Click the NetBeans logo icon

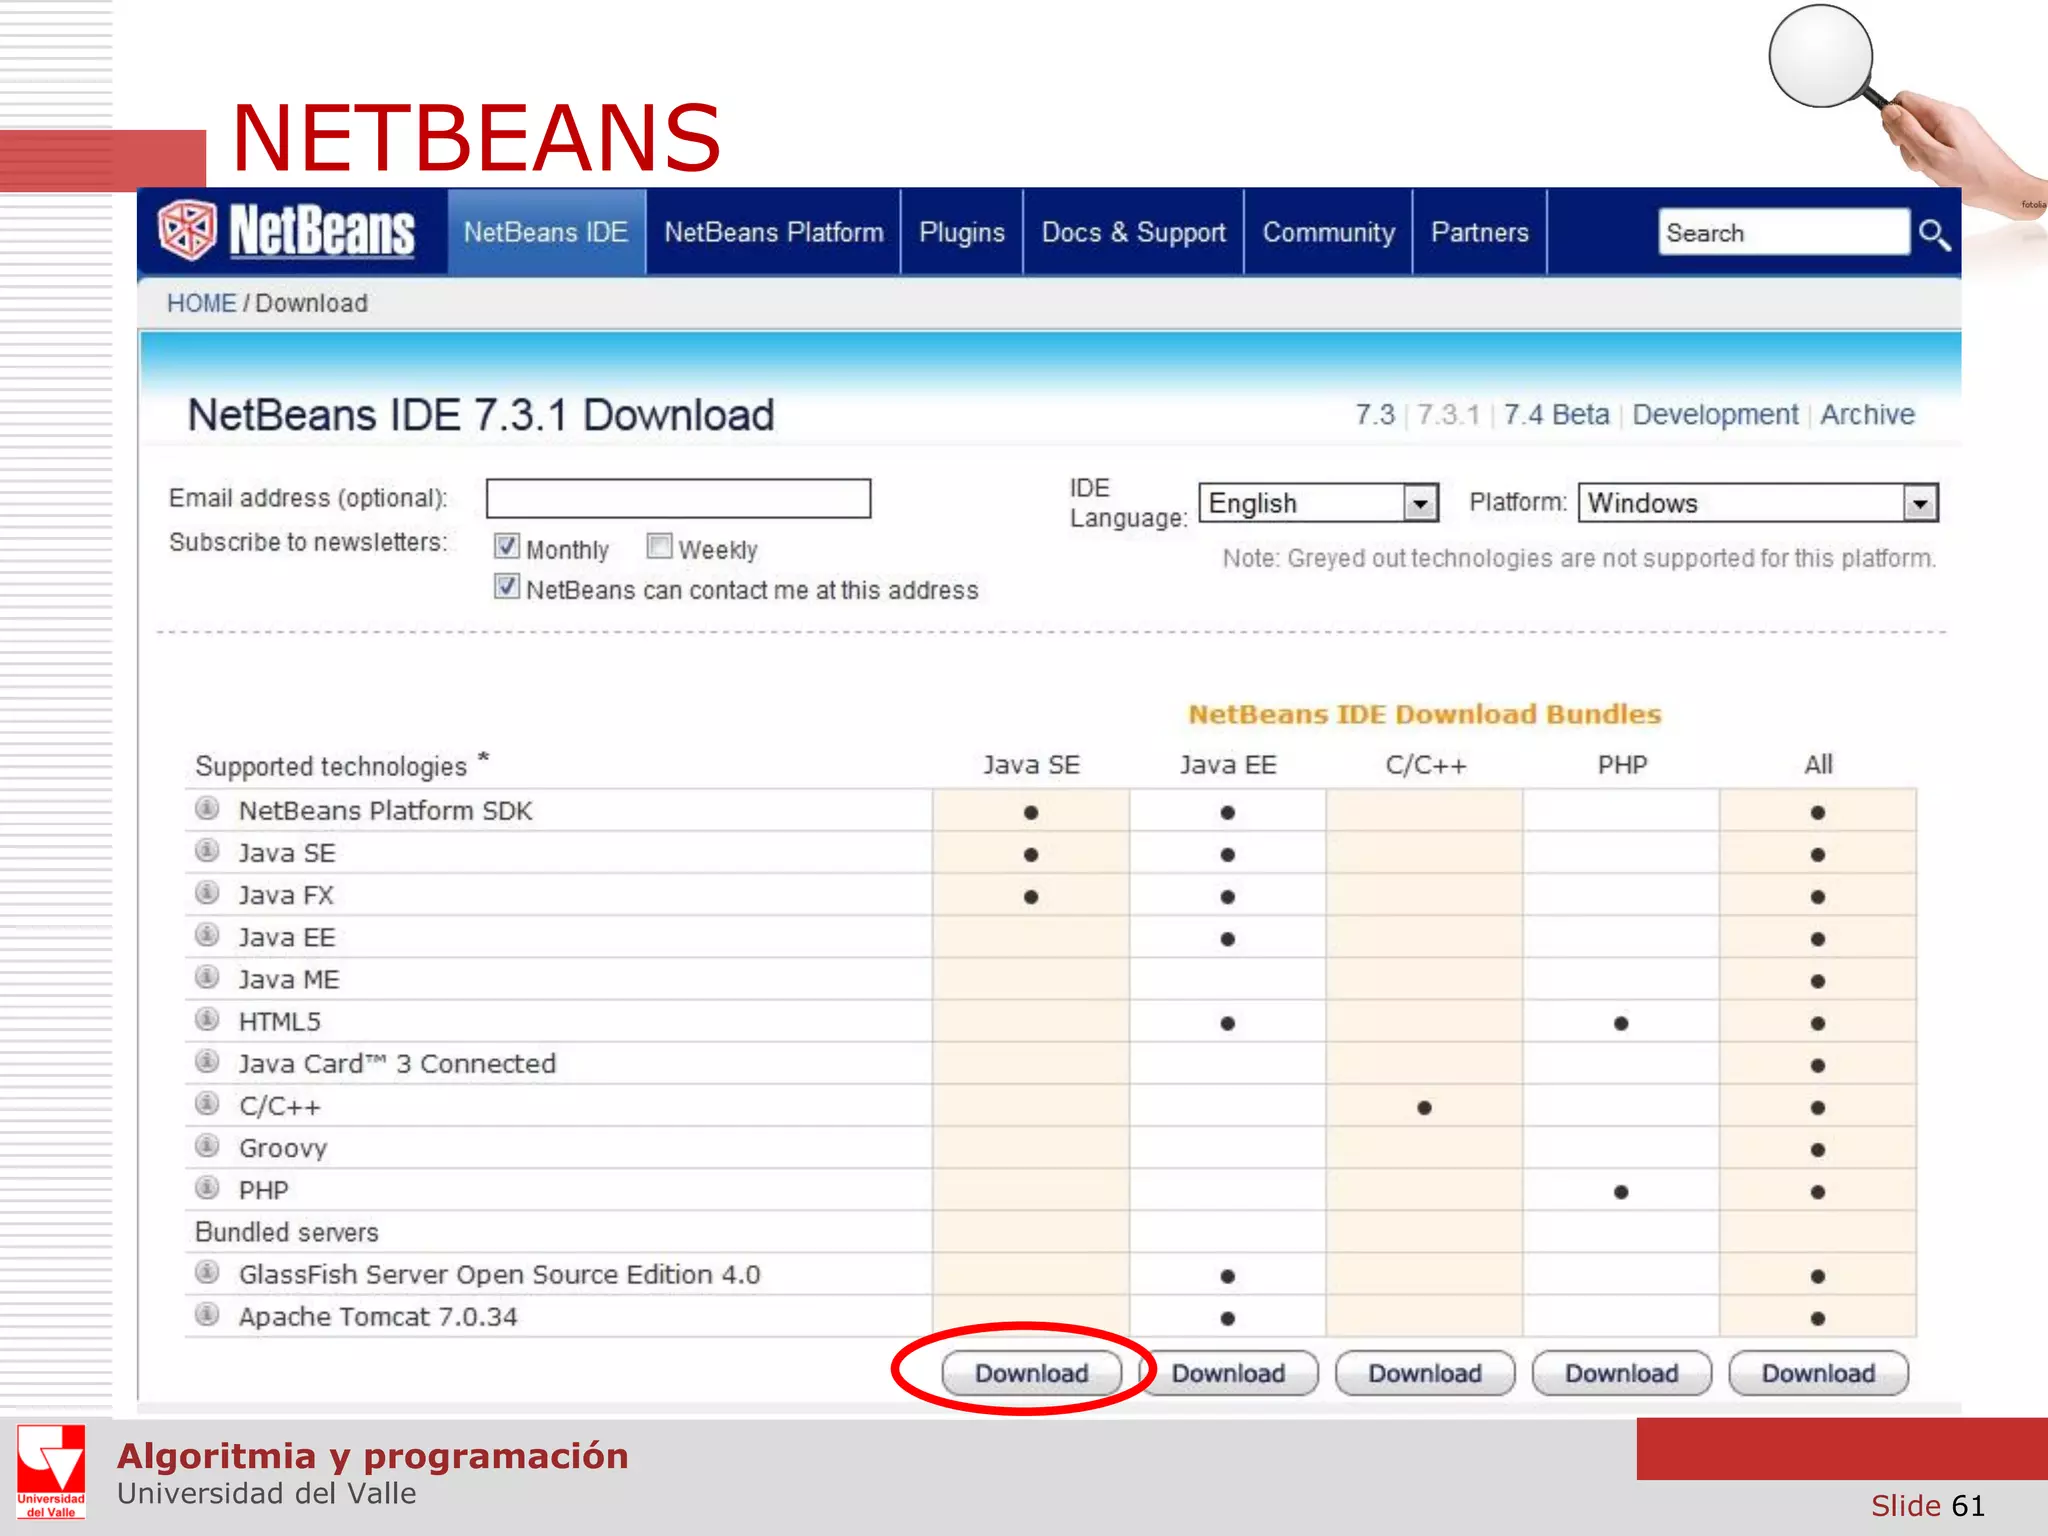pos(187,231)
